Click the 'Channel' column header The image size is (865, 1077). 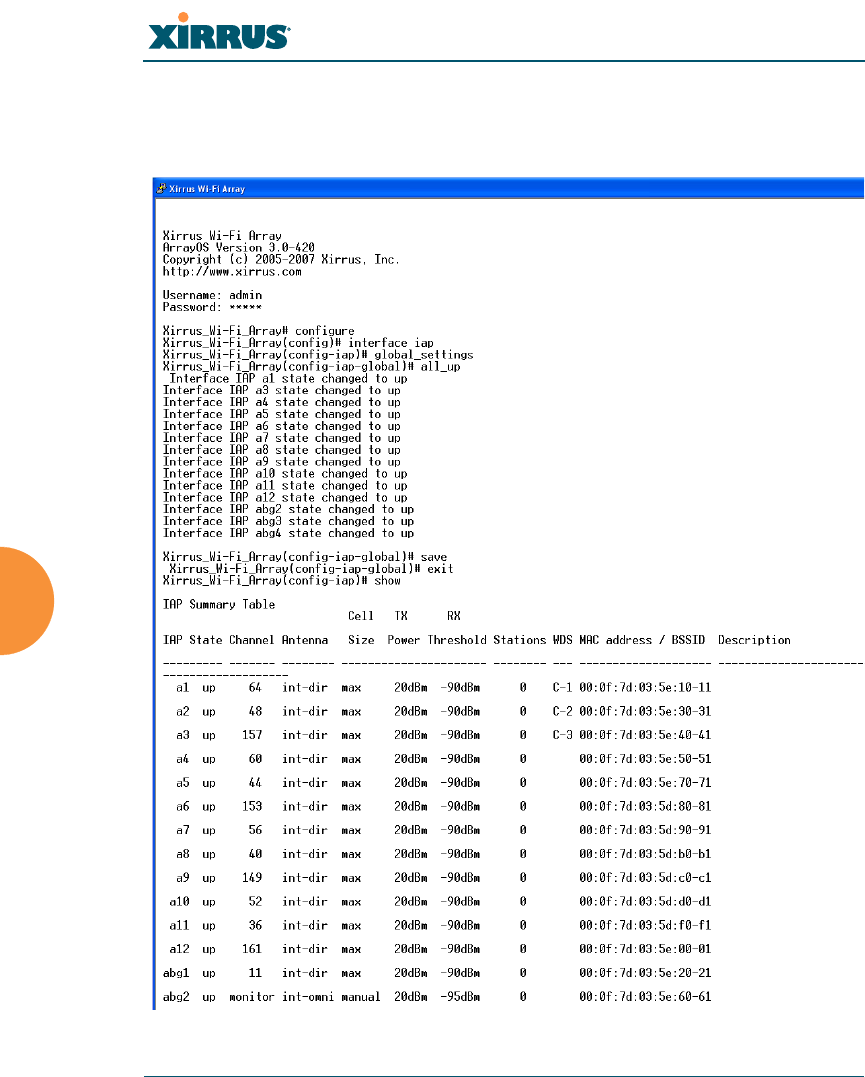click(x=251, y=640)
